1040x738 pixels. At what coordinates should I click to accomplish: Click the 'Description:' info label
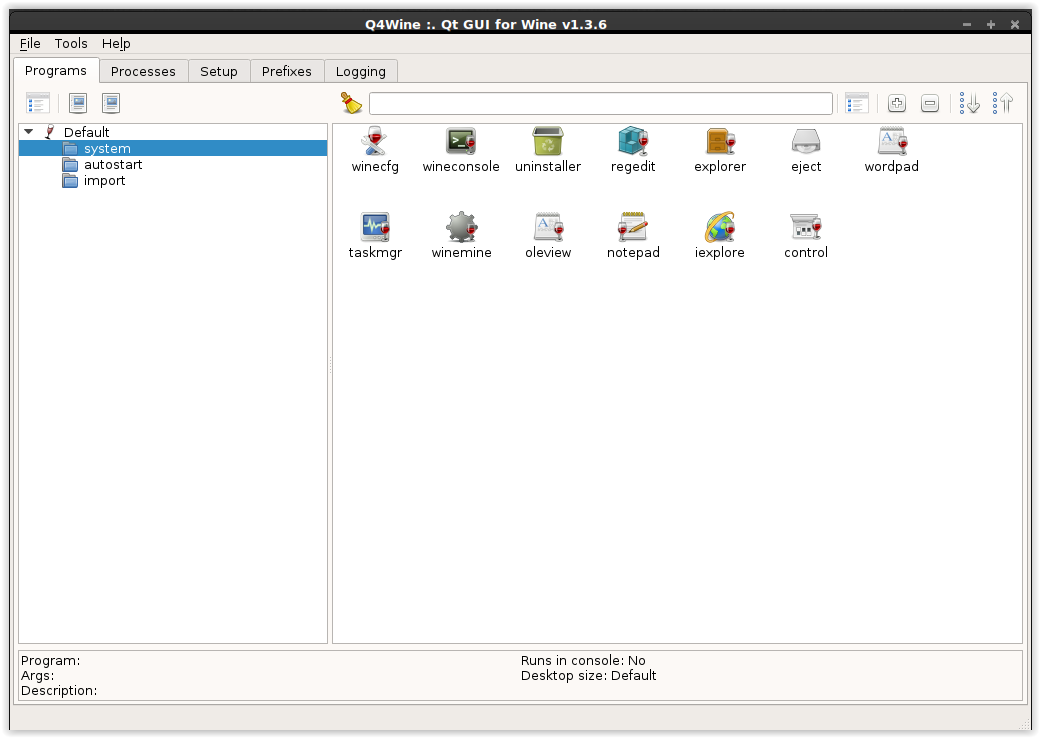tap(59, 691)
